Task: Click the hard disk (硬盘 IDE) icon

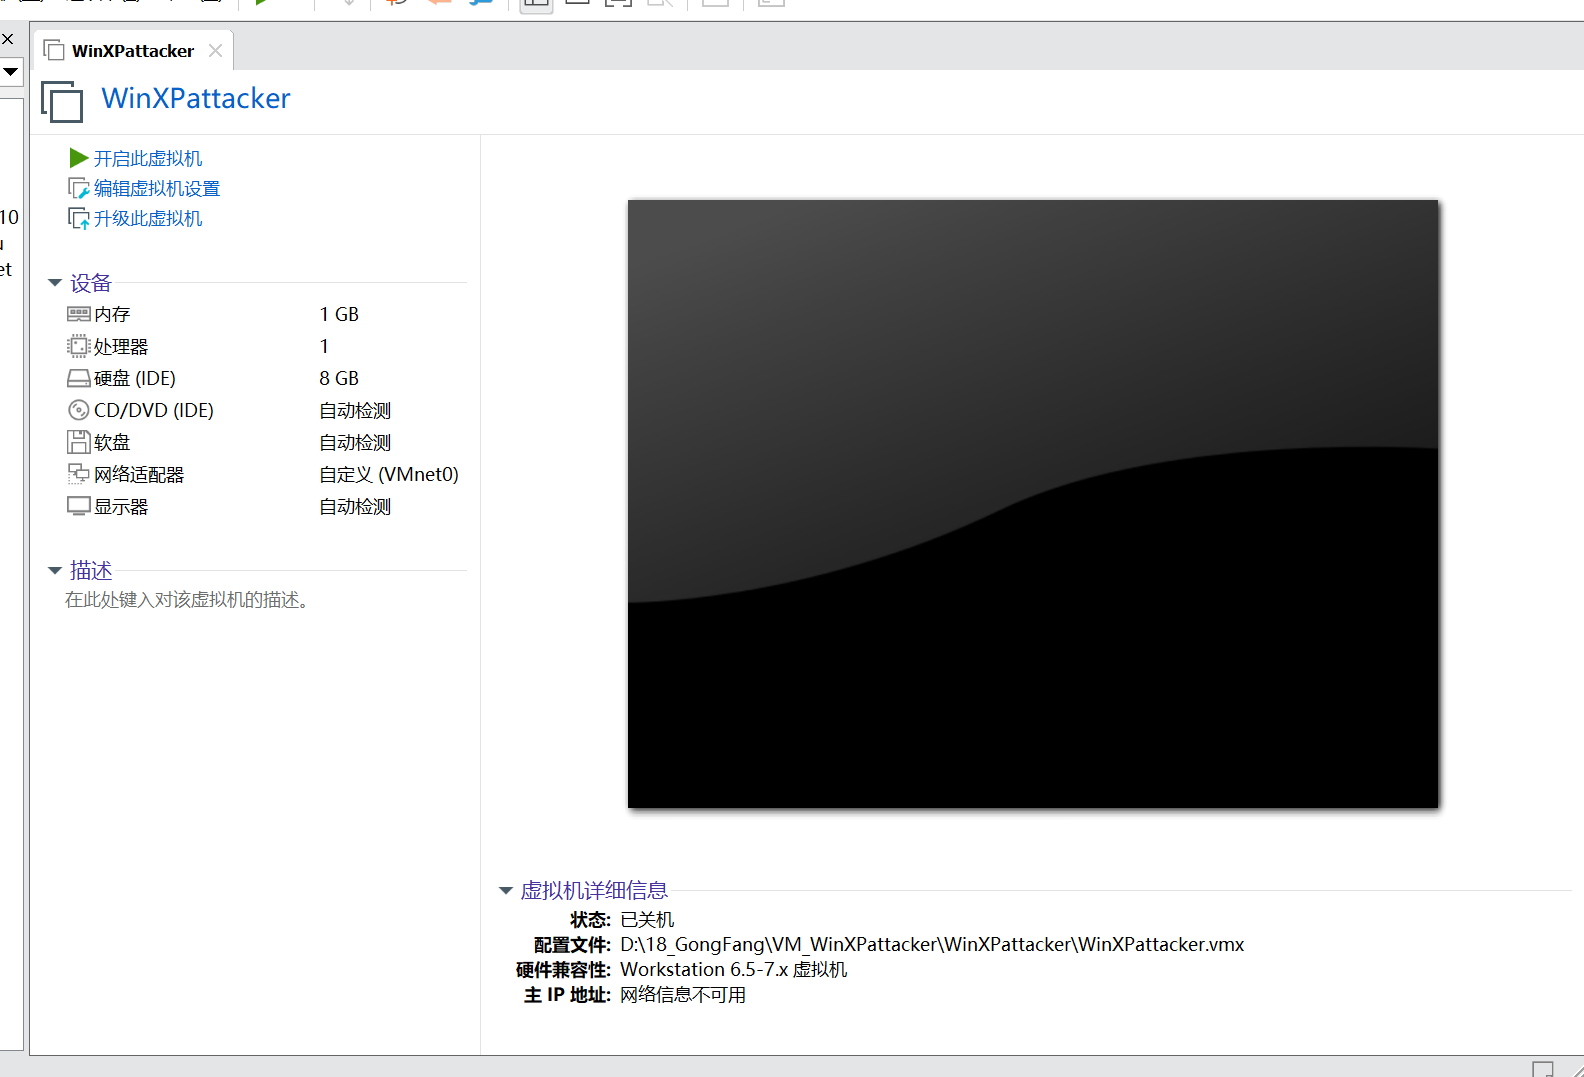Action: 78,378
